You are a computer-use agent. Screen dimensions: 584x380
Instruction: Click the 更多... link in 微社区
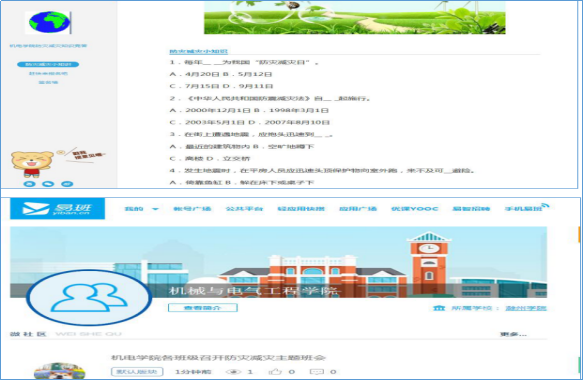(x=513, y=334)
